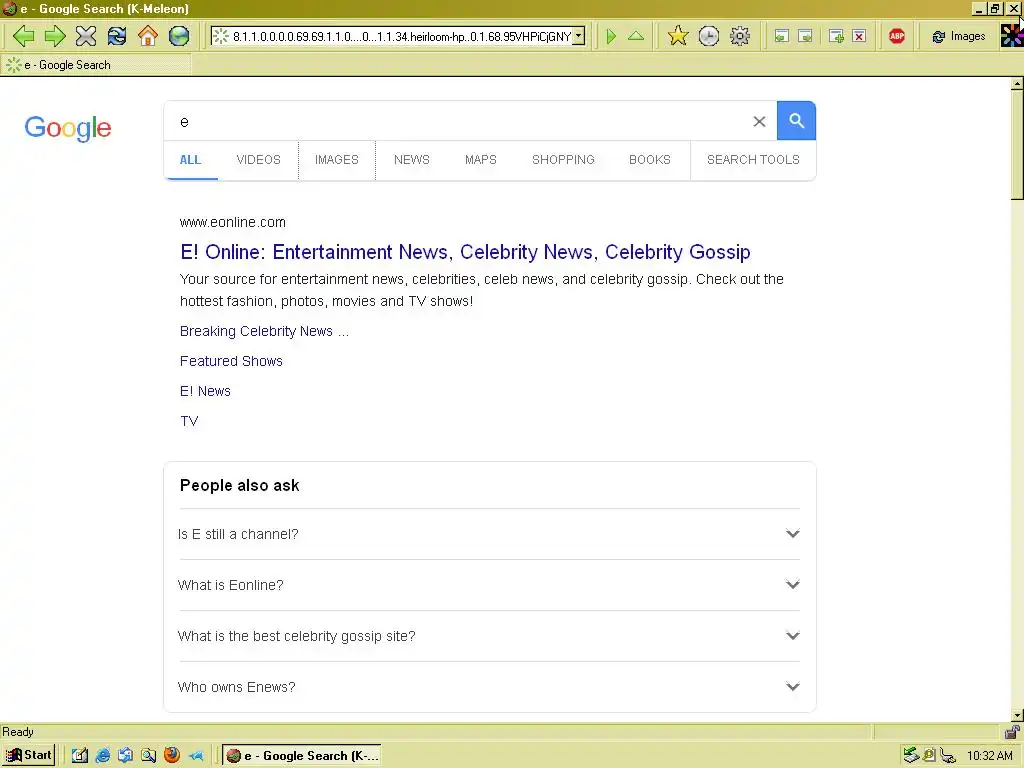Viewport: 1024px width, 768px height.
Task: Switch to the previous tab icon
Action: [x=782, y=37]
